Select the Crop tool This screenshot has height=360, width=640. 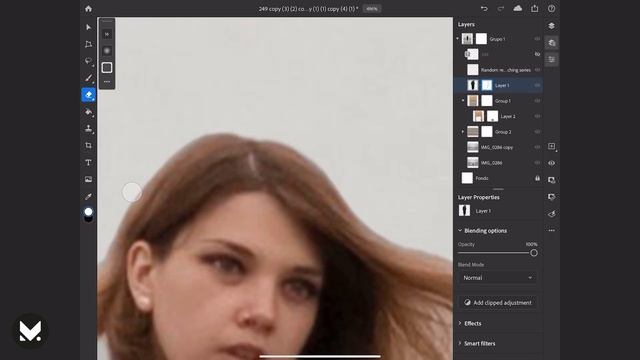tap(89, 145)
